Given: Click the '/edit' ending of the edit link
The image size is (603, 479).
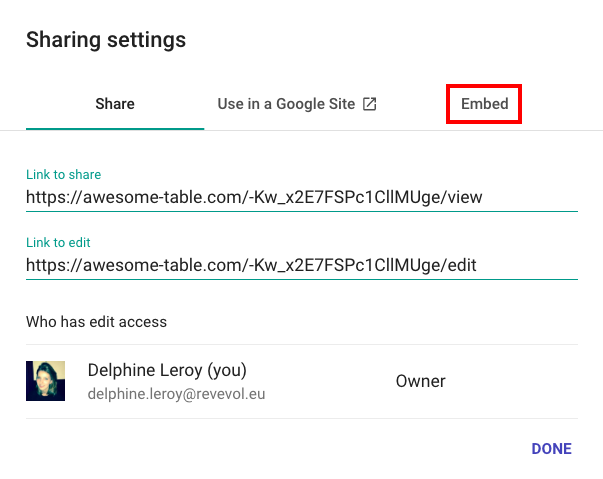Looking at the screenshot, I should pos(459,265).
